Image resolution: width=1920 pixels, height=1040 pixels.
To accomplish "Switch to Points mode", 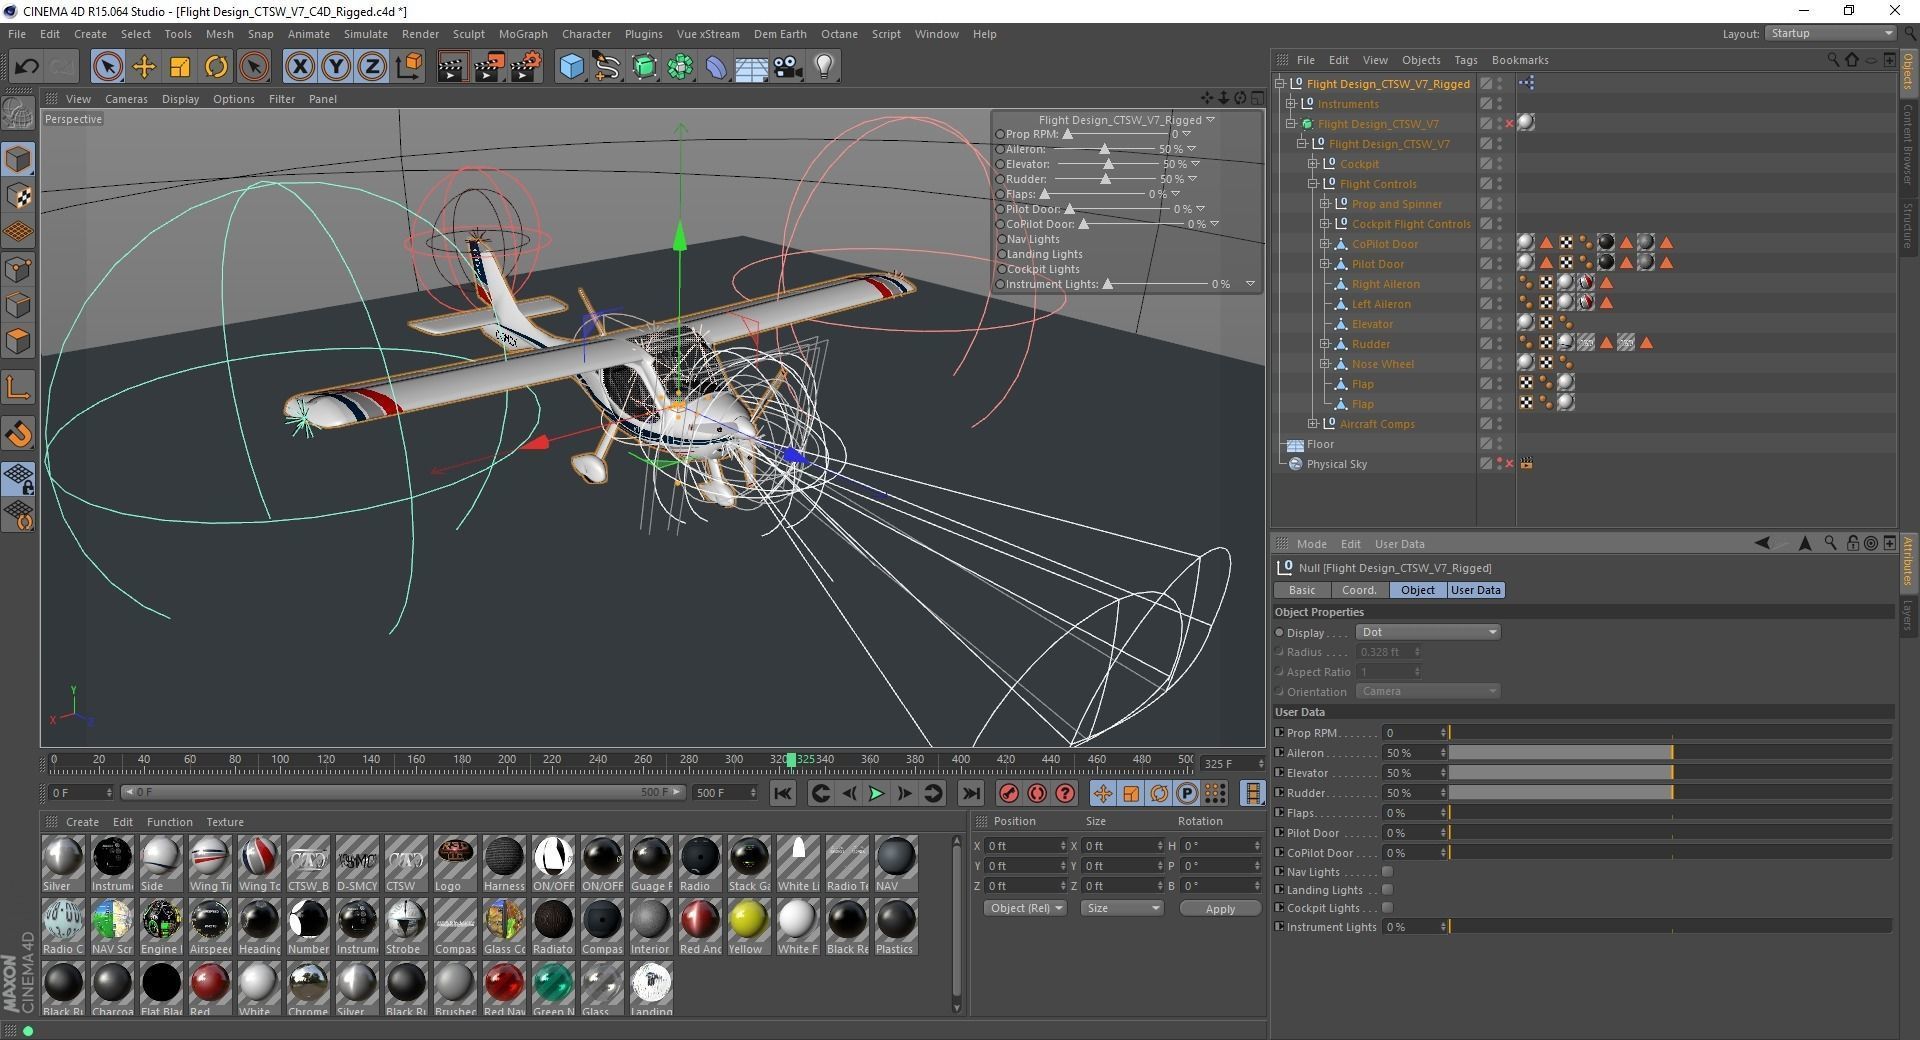I will coord(18,269).
